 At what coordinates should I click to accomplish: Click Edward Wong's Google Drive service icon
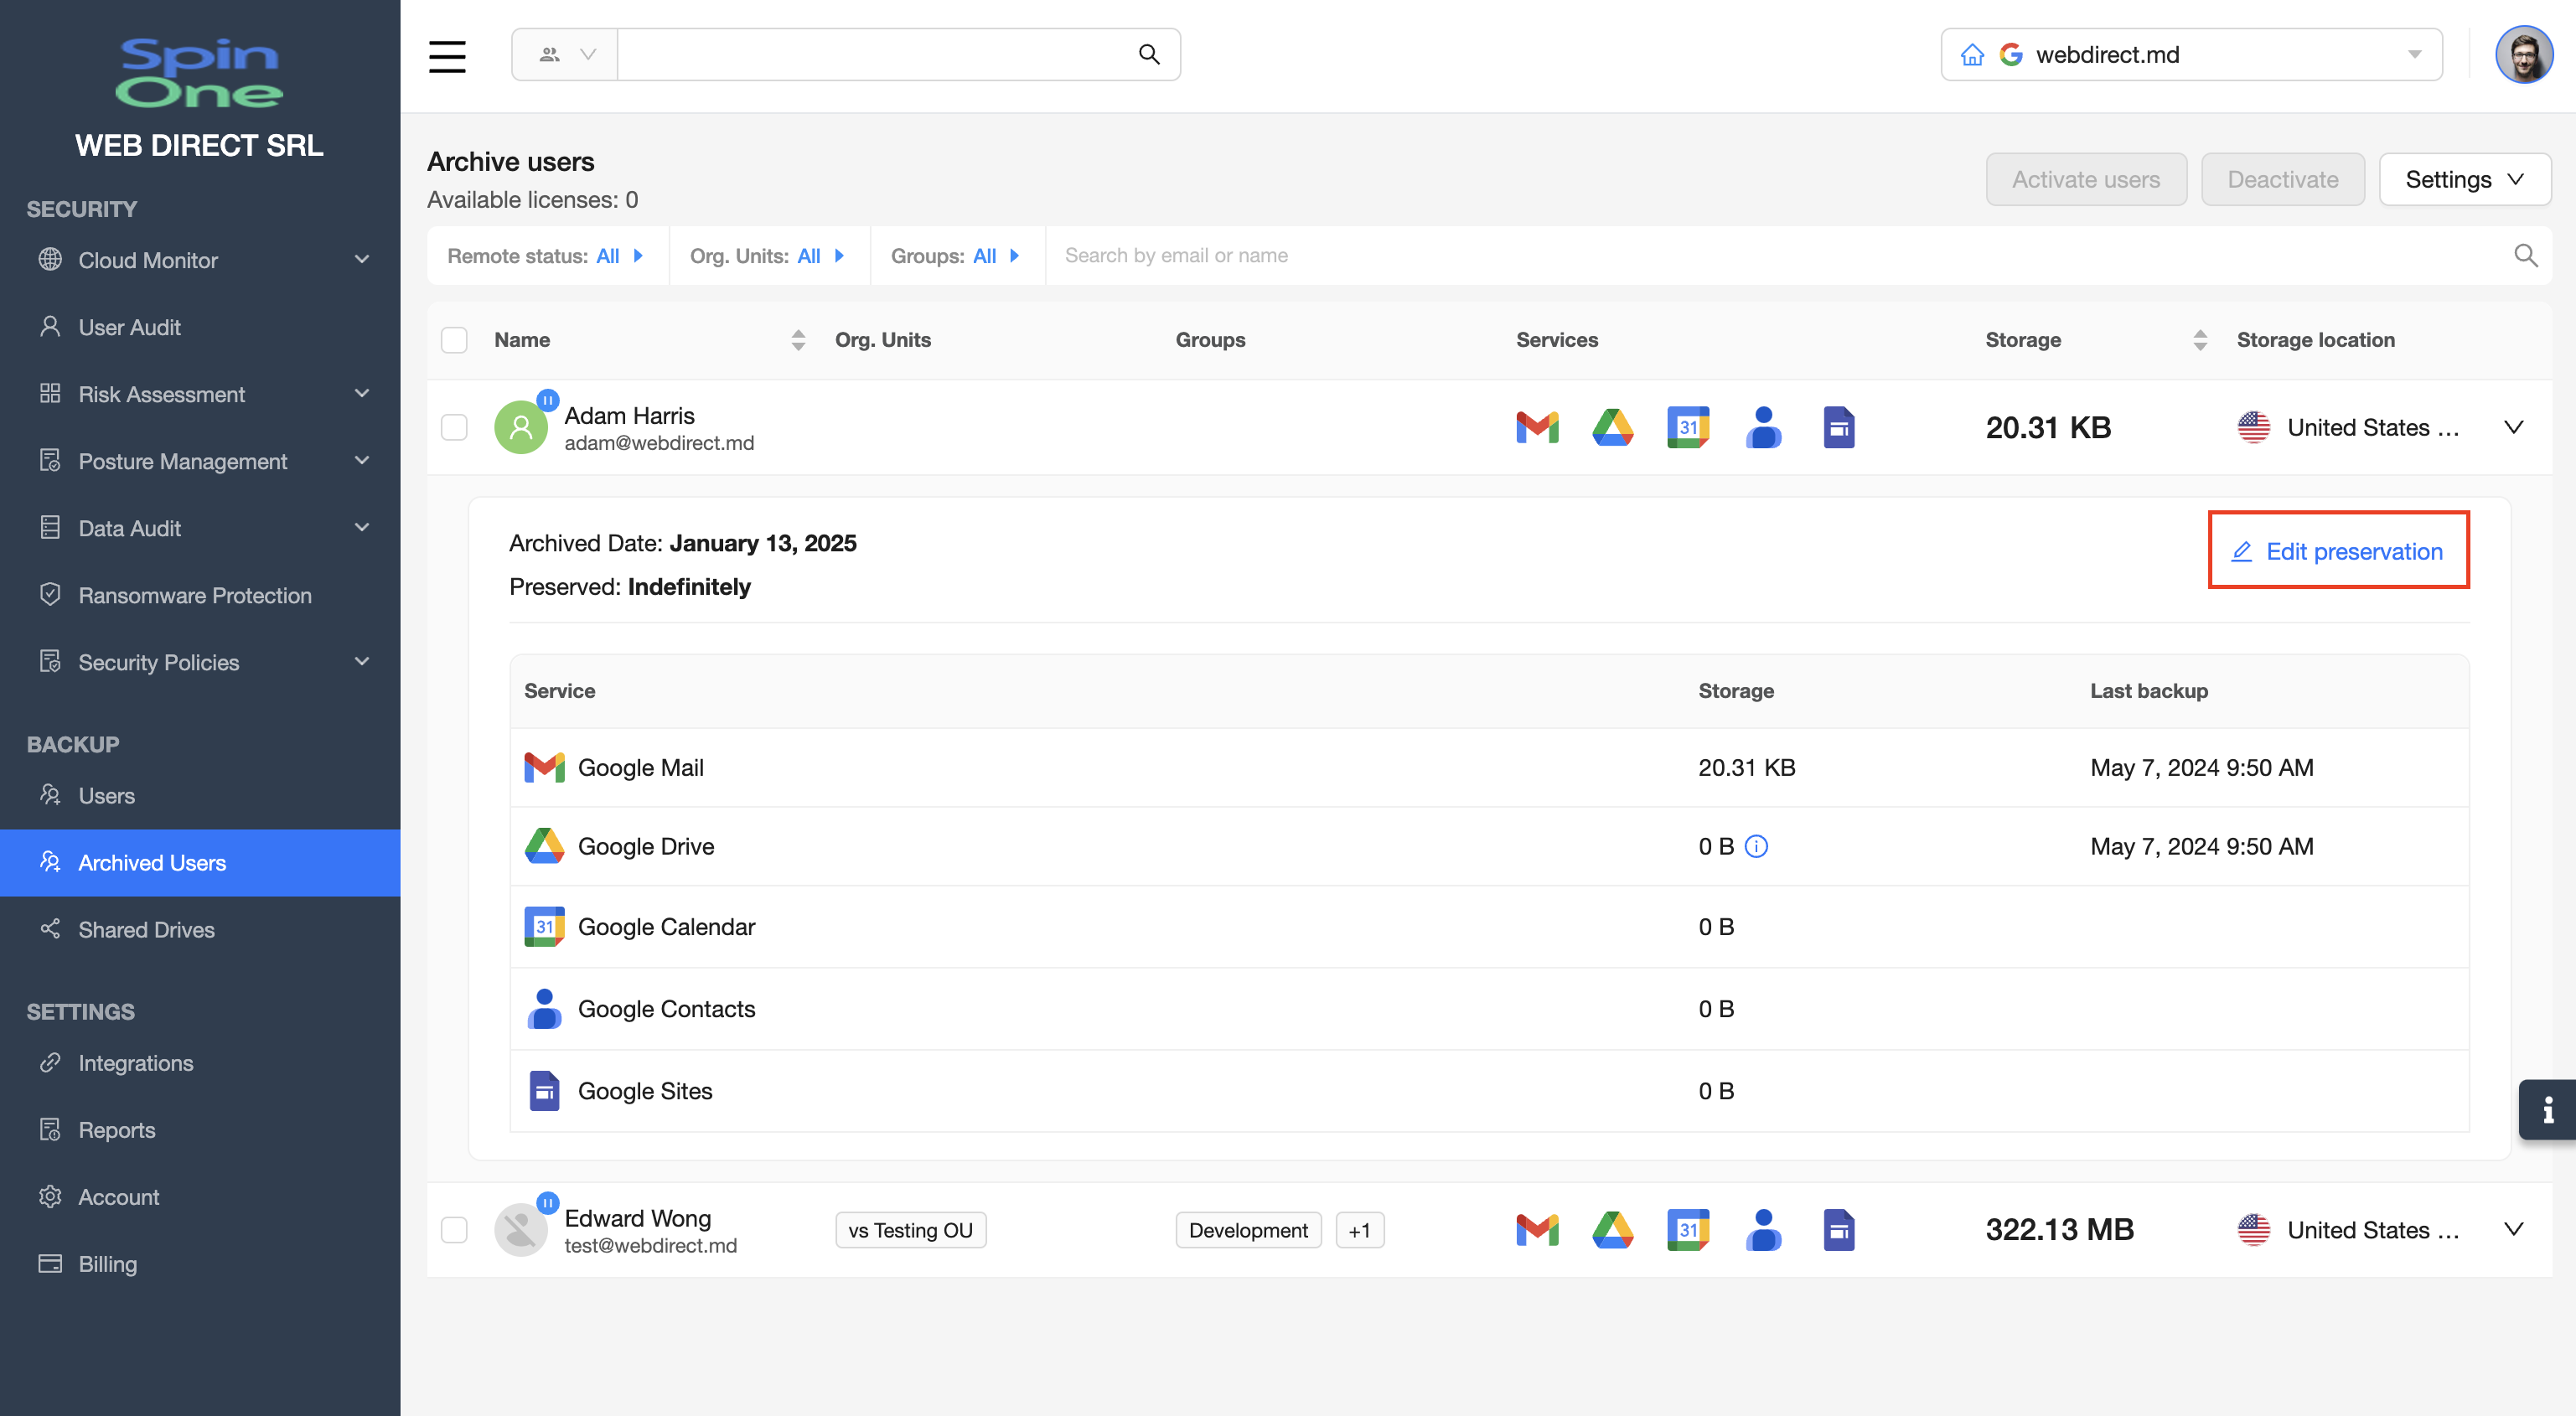(x=1612, y=1230)
